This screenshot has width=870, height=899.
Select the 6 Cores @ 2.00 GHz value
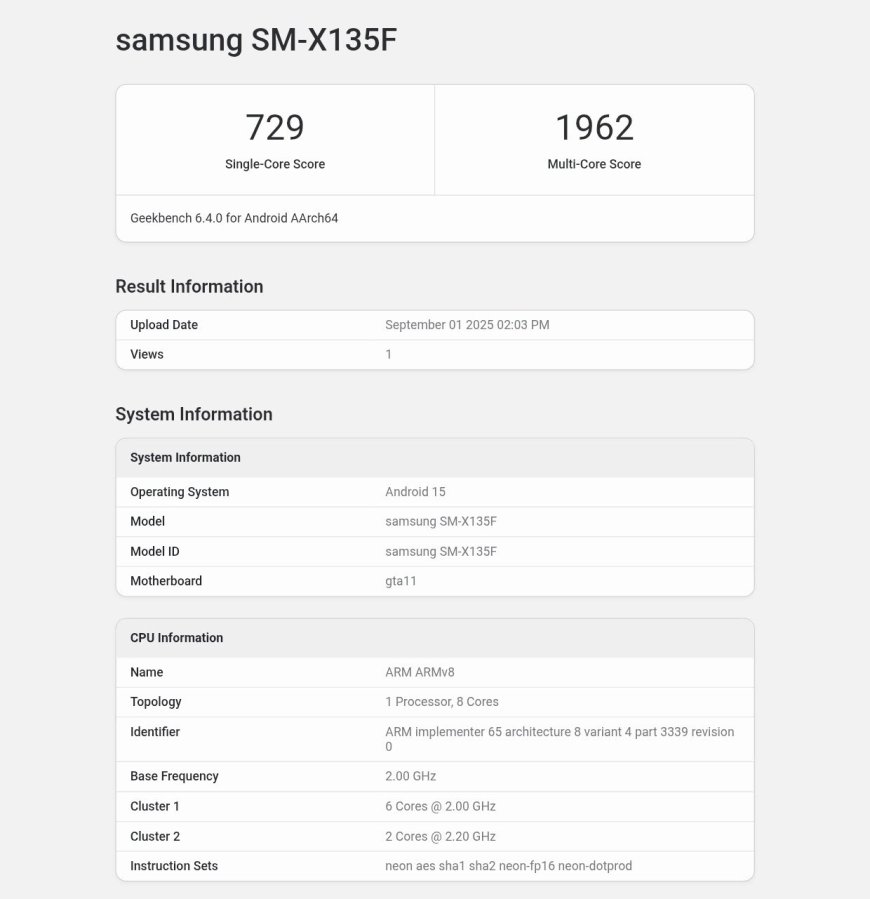click(440, 806)
